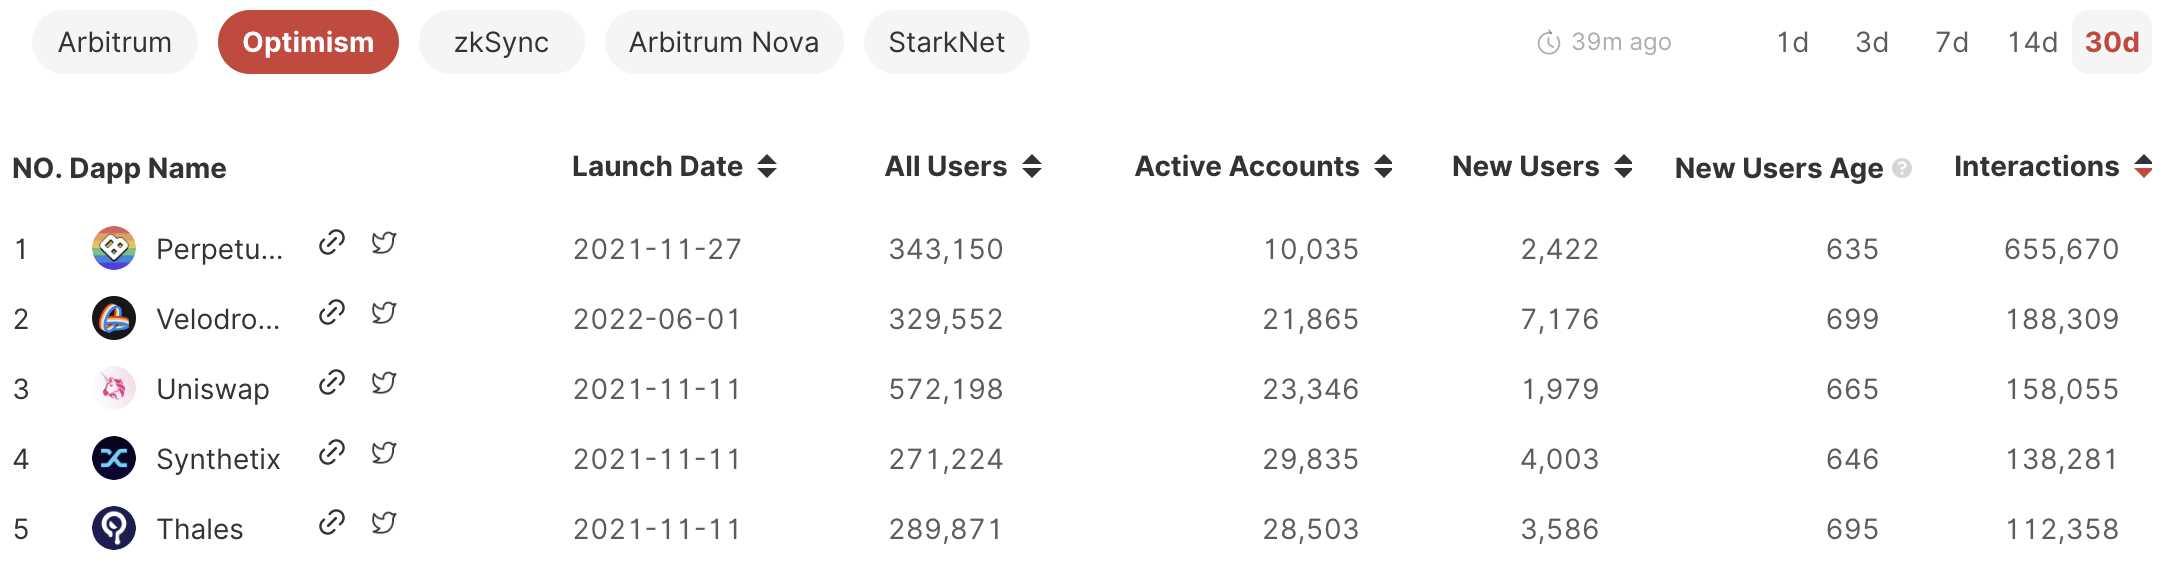Screen dimensions: 2172x570
Task: Sort by Interactions column arrows
Action: tap(2143, 166)
